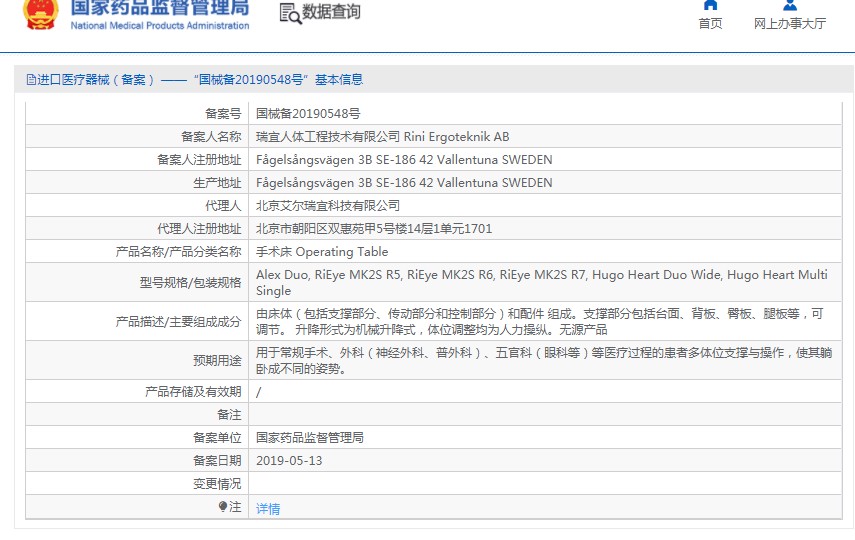Click National Medical Products Administration subtitle
Viewport: 855px width, 540px height.
160,26
